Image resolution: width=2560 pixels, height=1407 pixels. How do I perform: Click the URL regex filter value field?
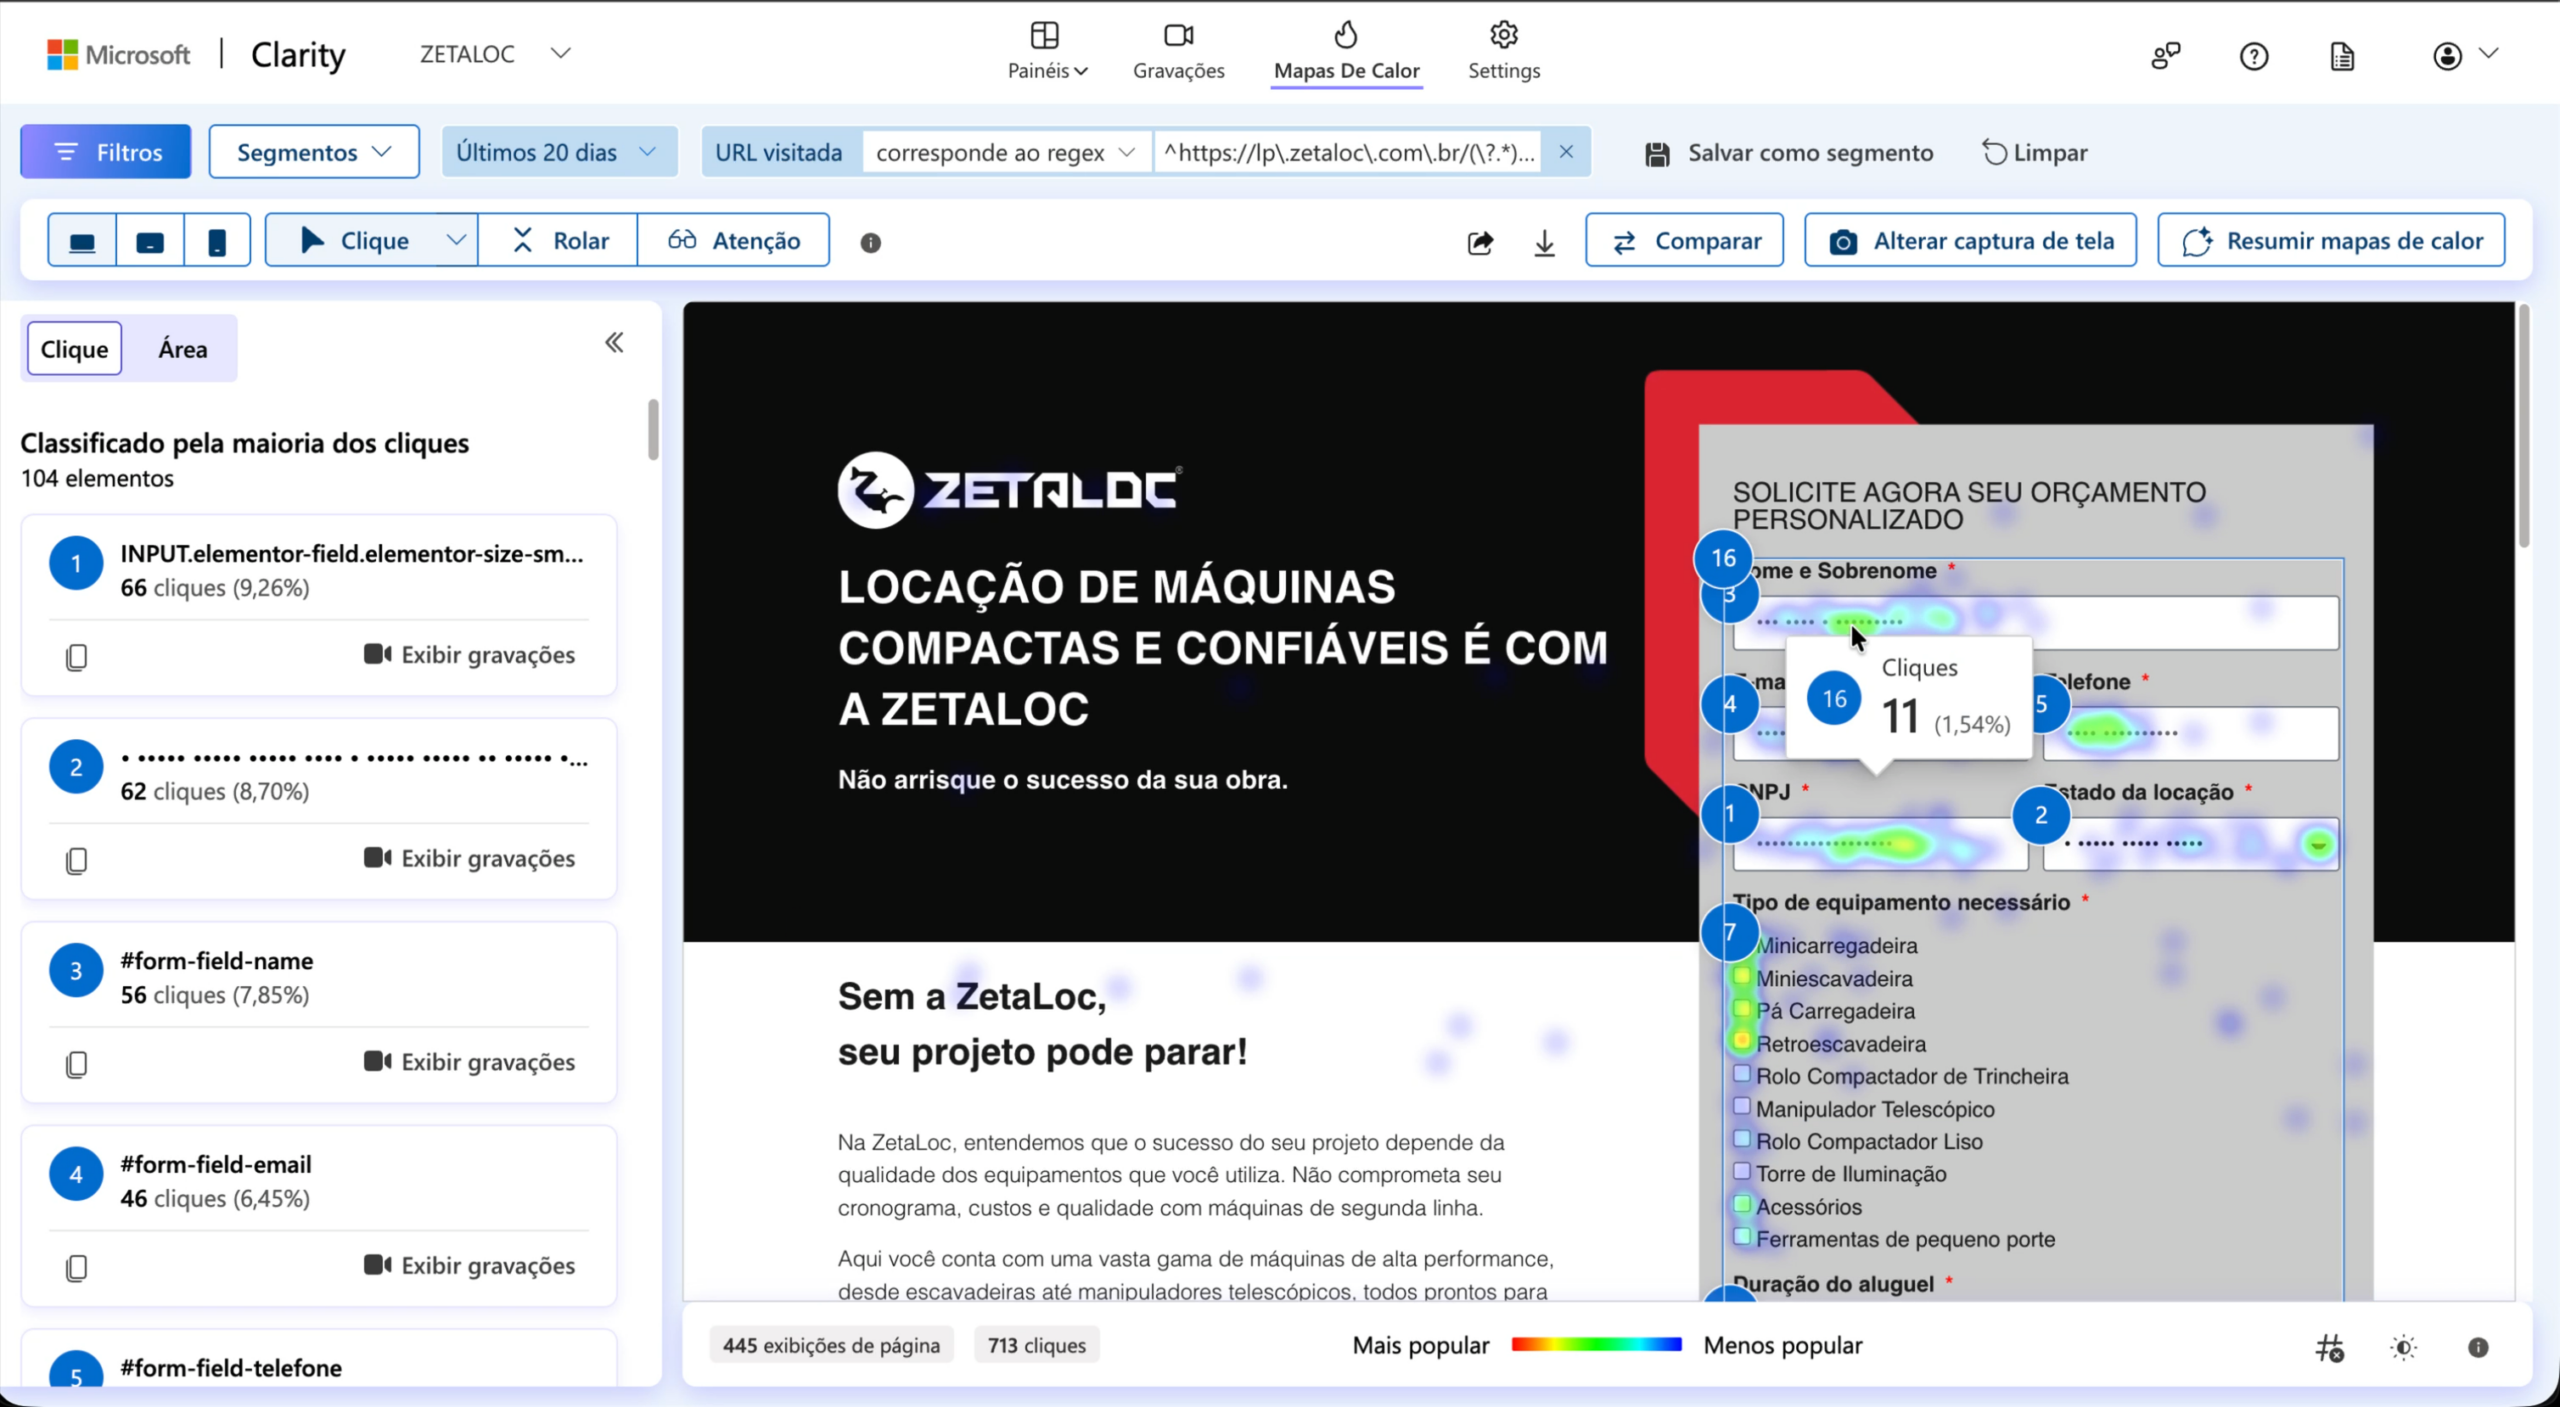(x=1349, y=152)
